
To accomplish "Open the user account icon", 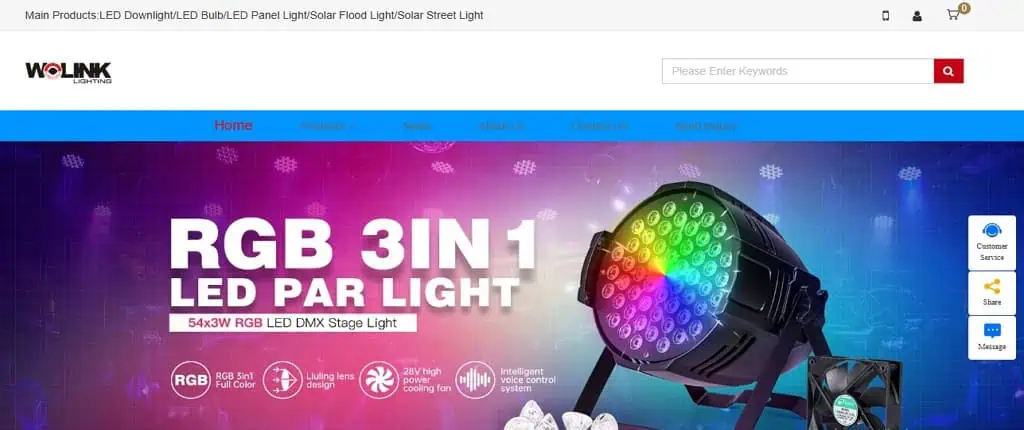I will (x=917, y=16).
